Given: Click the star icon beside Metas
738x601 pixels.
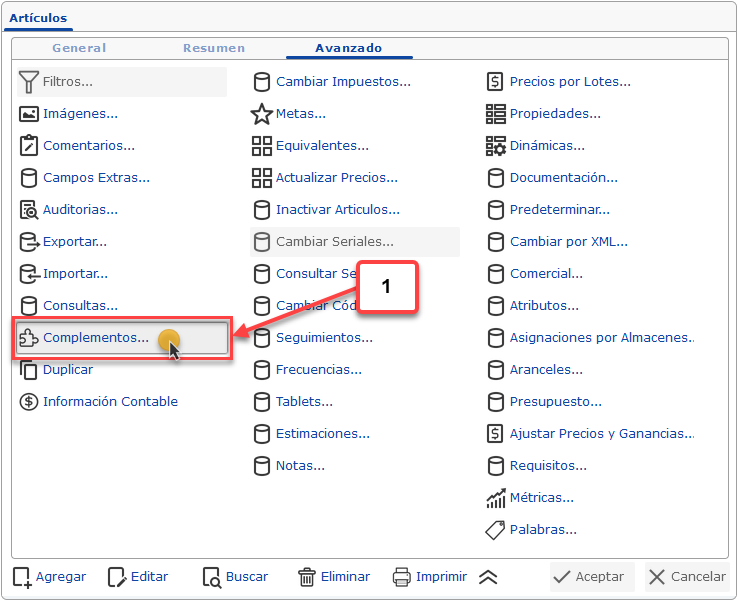Looking at the screenshot, I should [262, 113].
